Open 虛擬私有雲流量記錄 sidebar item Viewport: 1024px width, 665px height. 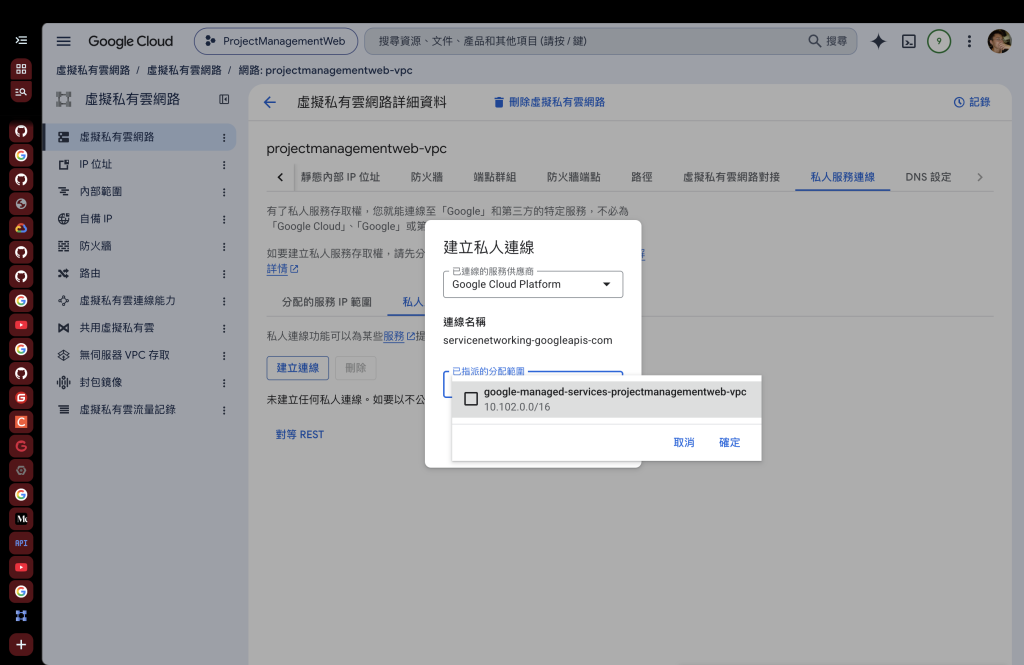tap(140, 410)
